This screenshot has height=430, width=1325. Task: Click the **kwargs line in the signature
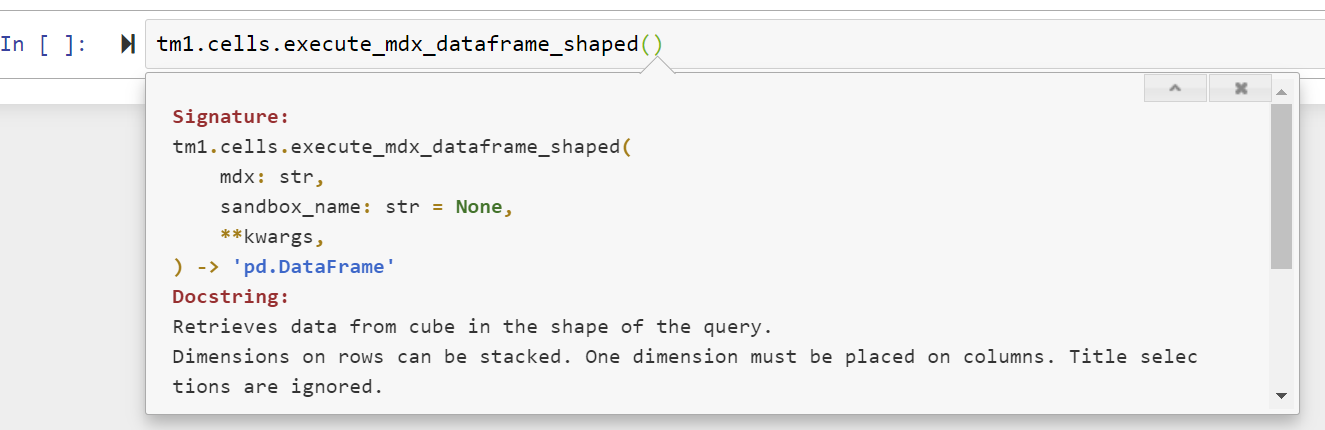click(x=272, y=237)
